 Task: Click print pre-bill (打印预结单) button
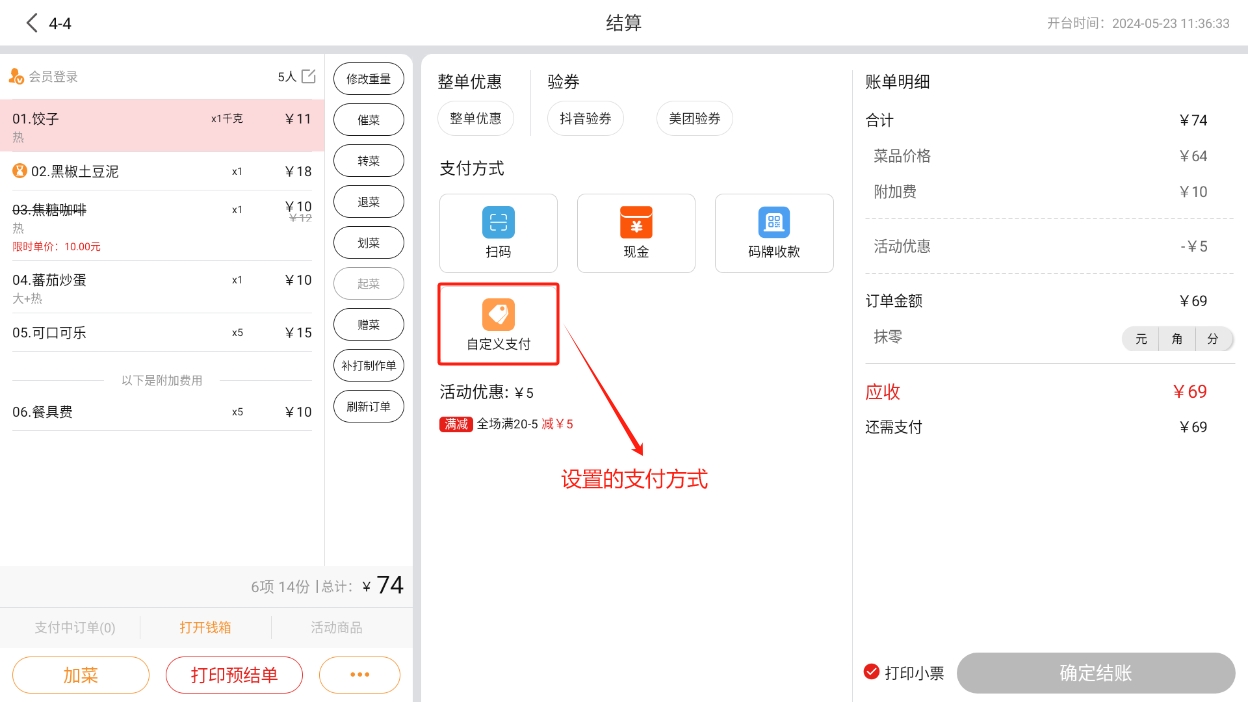[234, 675]
